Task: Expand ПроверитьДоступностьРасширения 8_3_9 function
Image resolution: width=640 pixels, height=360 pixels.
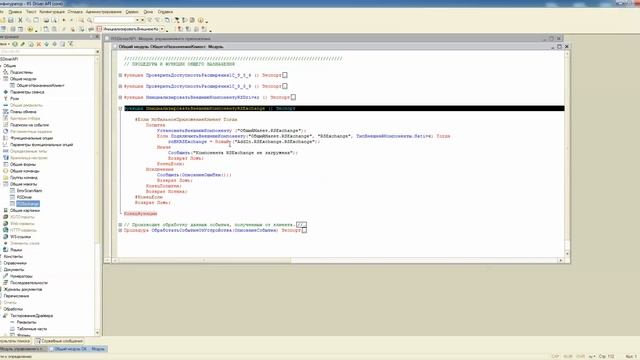Action: click(120, 86)
